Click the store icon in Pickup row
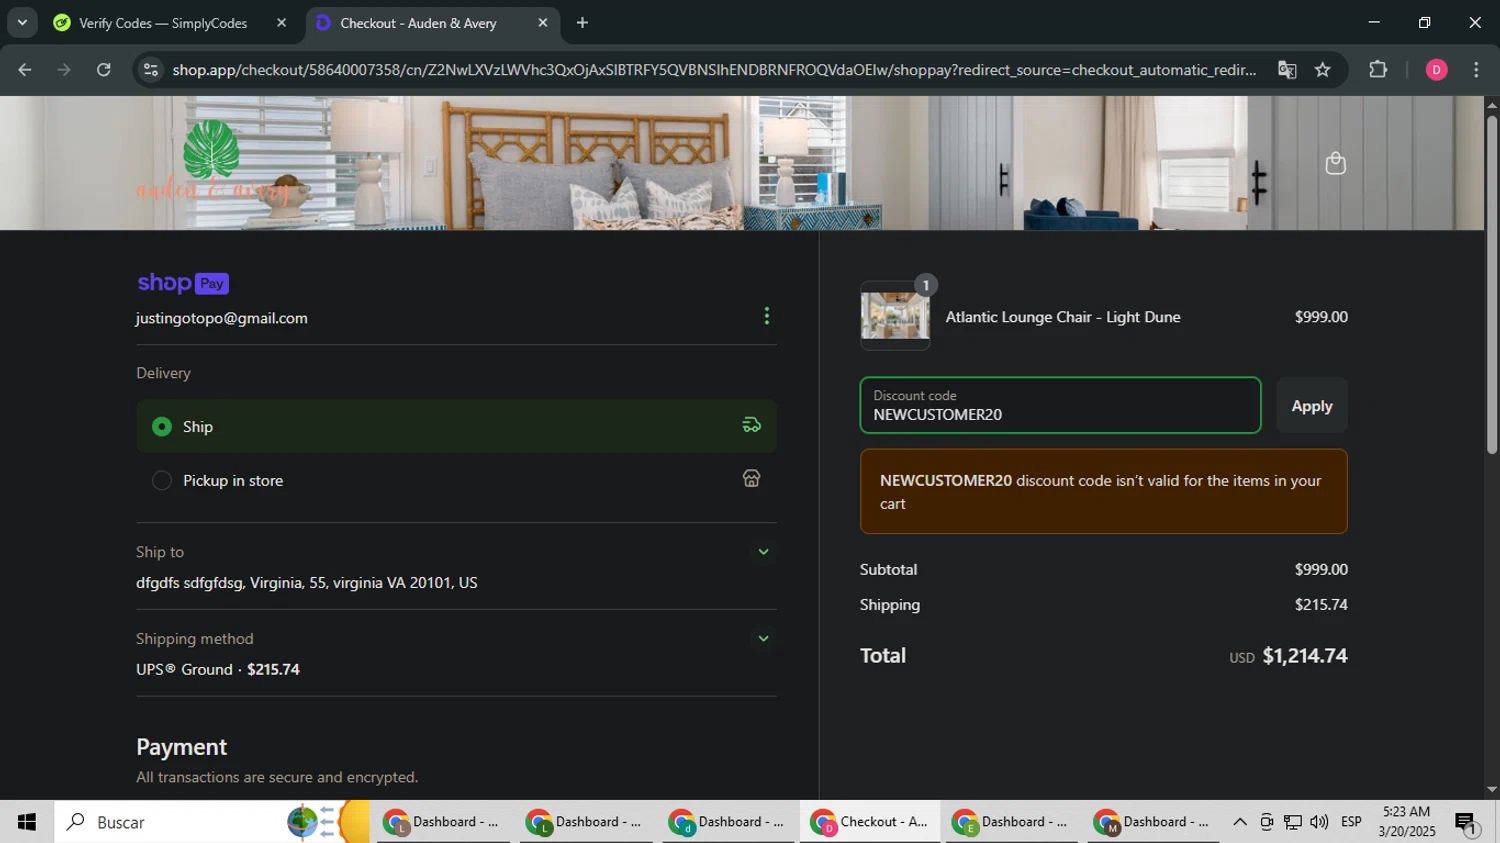Viewport: 1500px width, 843px height. [752, 479]
